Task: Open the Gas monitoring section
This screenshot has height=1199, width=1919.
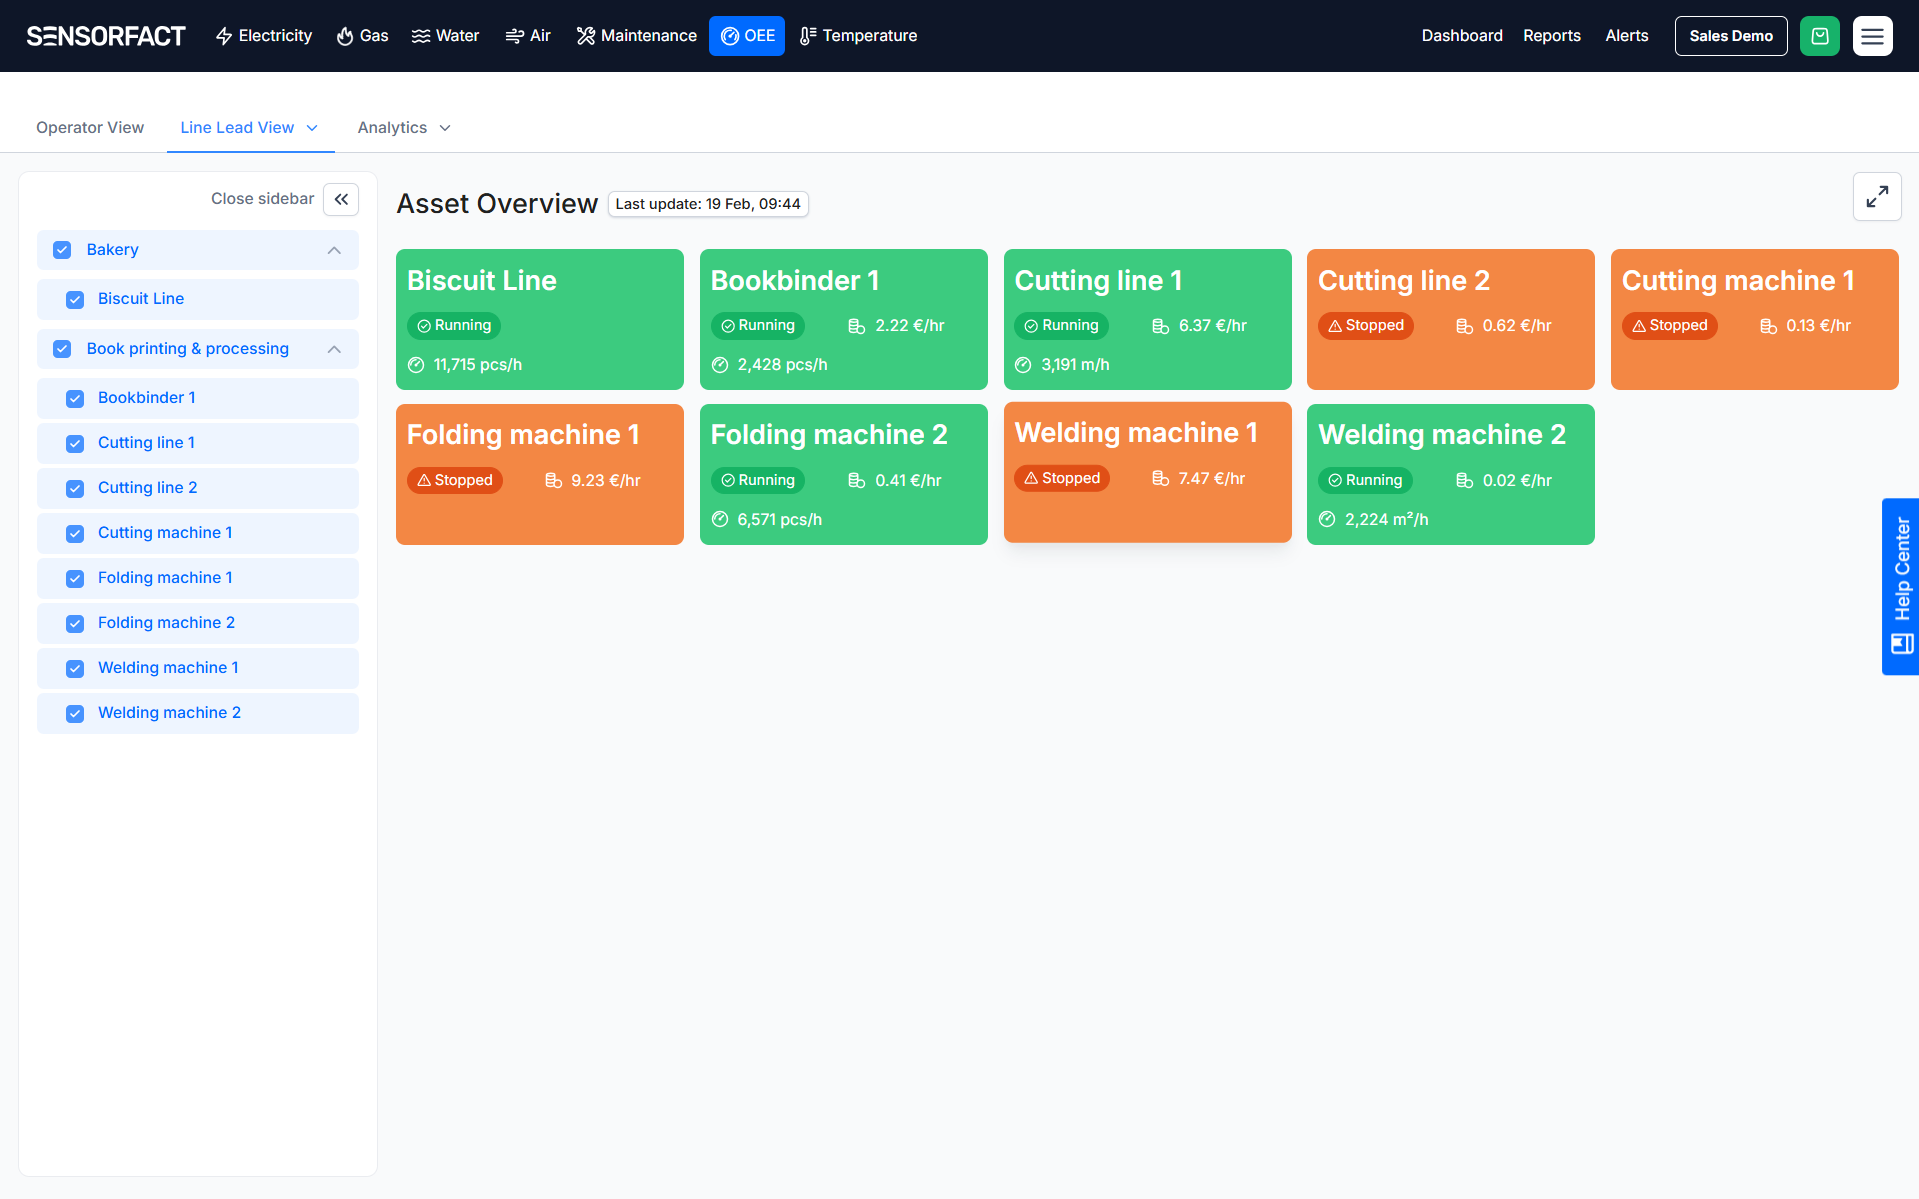Action: pyautogui.click(x=362, y=36)
